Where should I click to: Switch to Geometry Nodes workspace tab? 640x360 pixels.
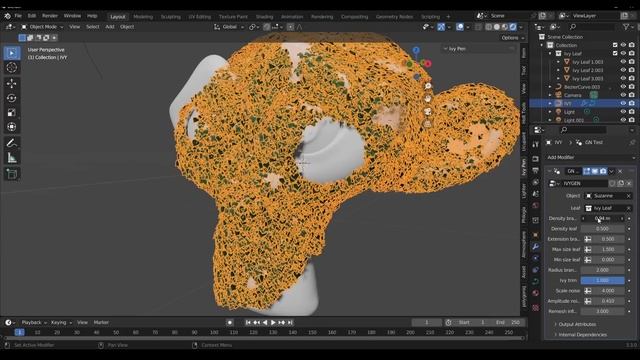[x=394, y=17]
